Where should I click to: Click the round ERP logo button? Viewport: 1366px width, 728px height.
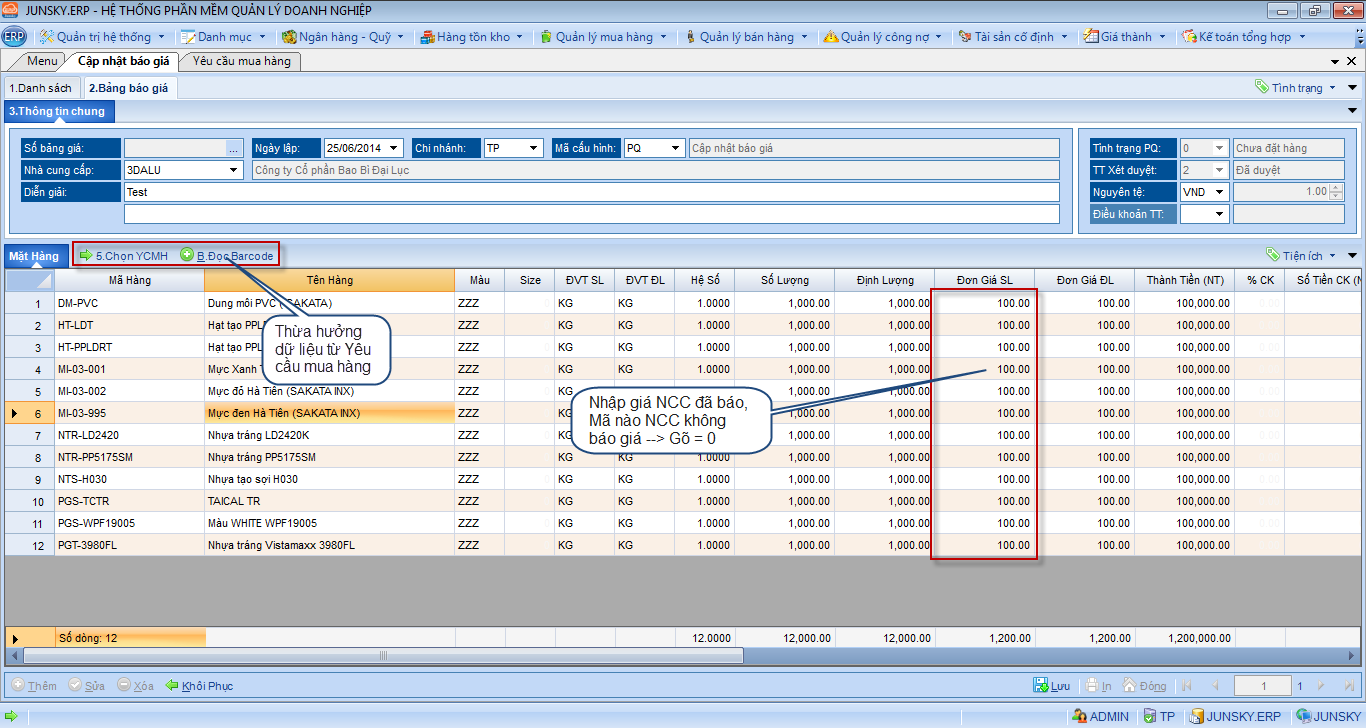point(14,37)
